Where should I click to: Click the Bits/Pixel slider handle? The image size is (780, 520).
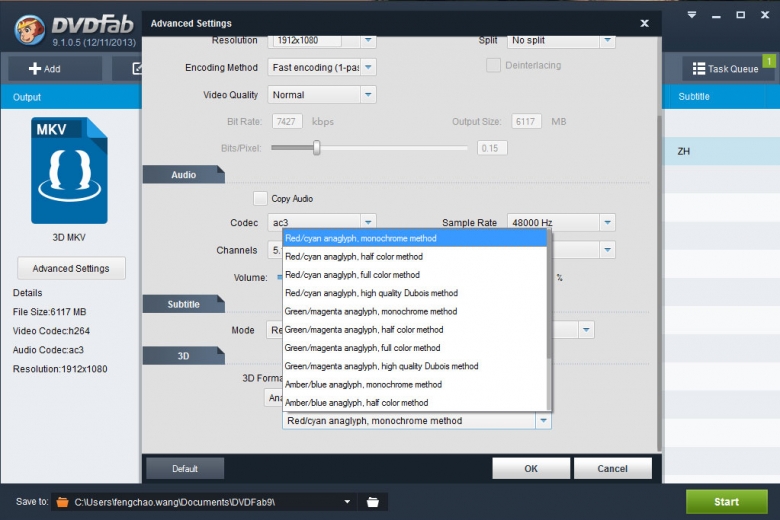(316, 148)
